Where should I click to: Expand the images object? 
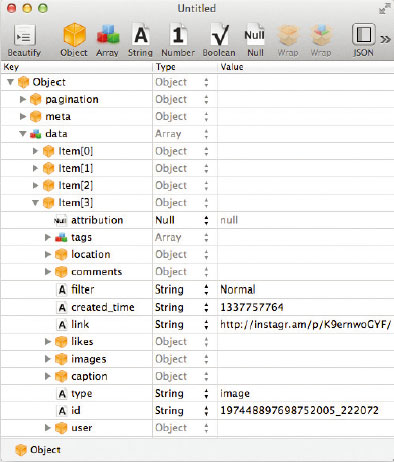click(48, 359)
